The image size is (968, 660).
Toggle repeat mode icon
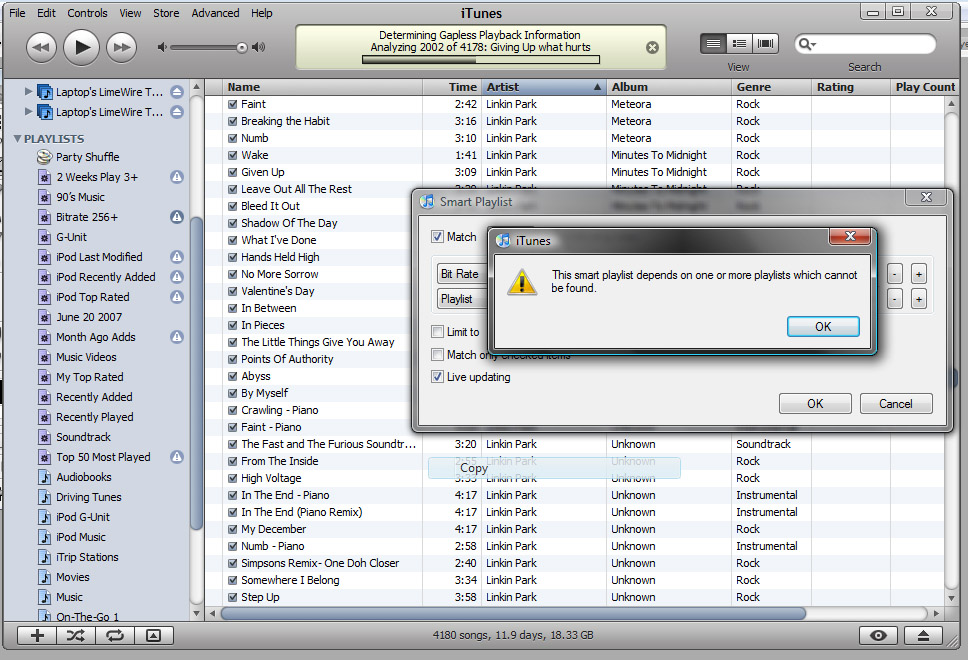(x=115, y=635)
